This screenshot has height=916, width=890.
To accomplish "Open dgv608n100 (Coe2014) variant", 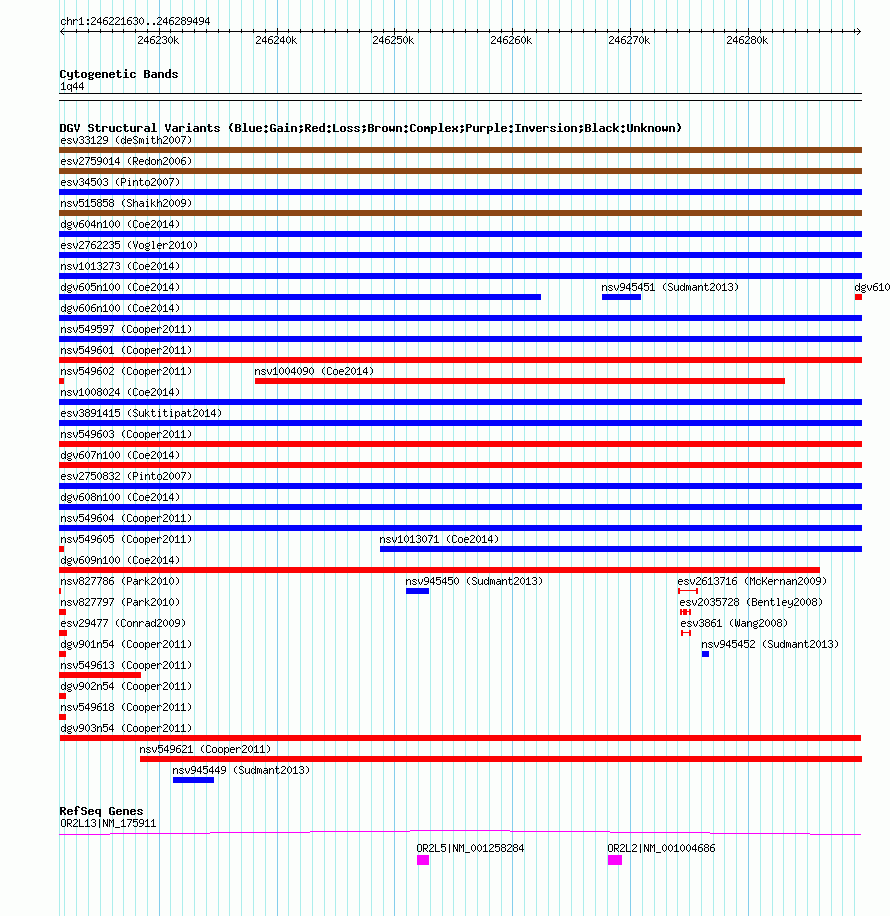I will (120, 498).
